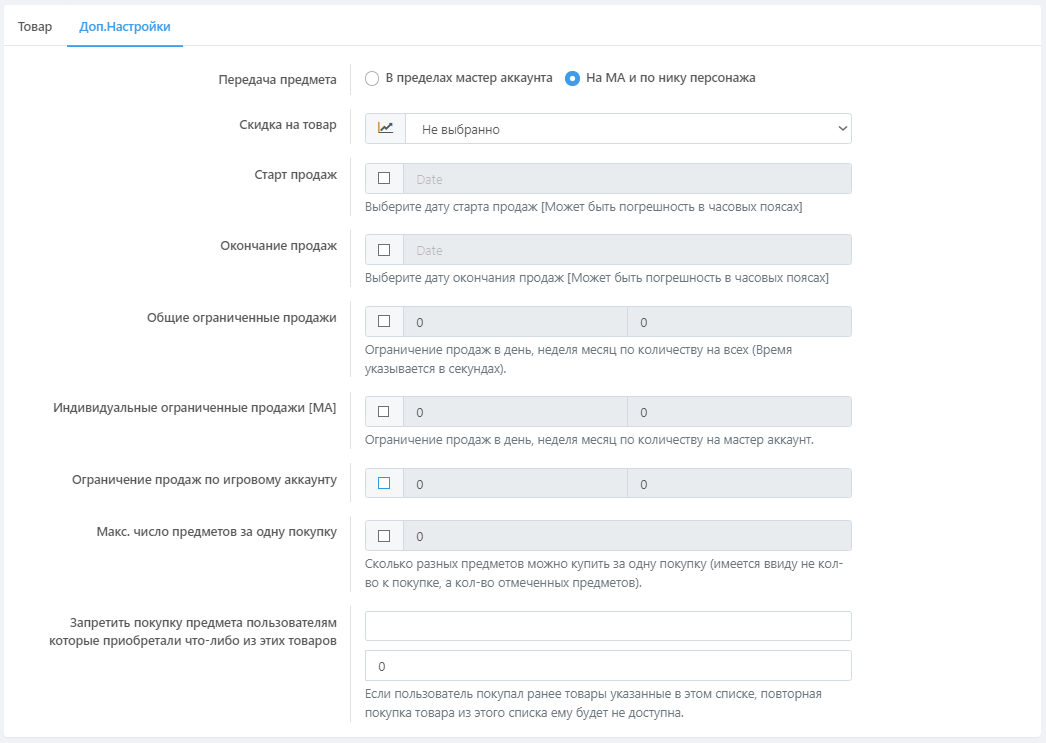This screenshot has height=743, width=1046.
Task: Click second Общие ограниченные продажи number field
Action: tap(739, 322)
